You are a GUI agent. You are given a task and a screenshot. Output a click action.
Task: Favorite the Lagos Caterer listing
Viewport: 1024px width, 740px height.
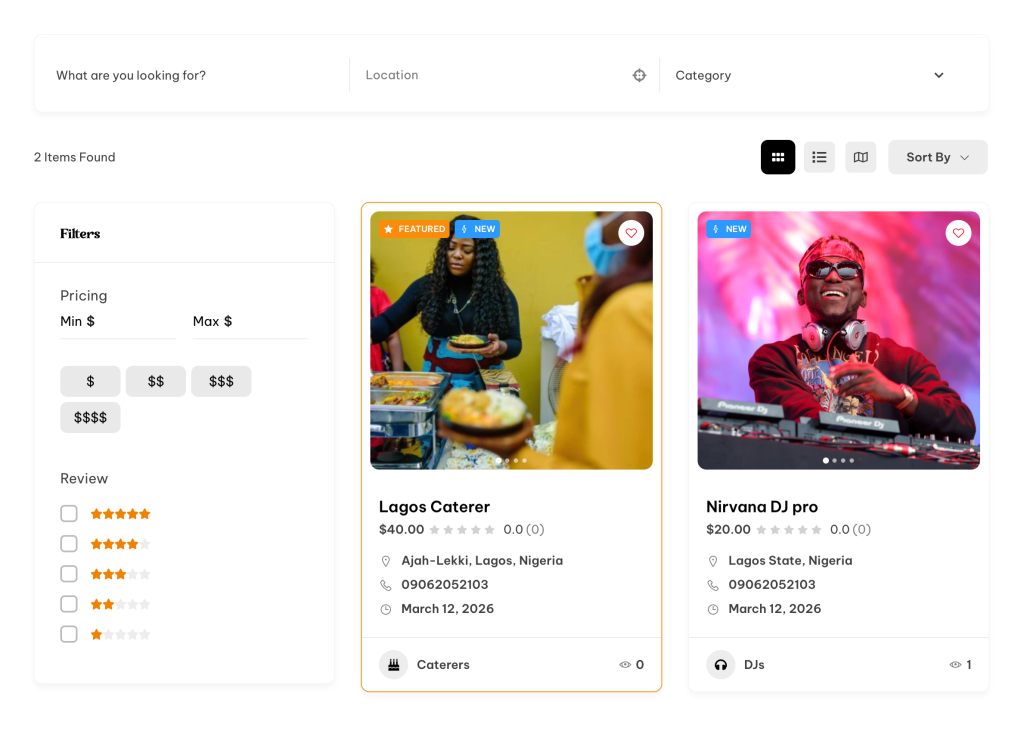pyautogui.click(x=630, y=233)
